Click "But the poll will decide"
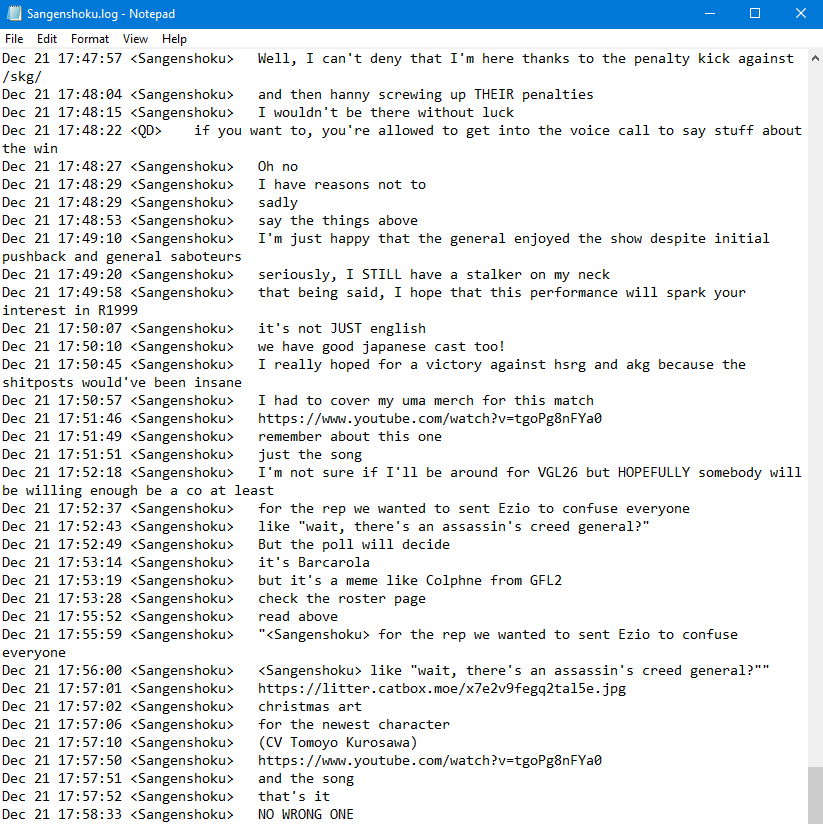 354,544
